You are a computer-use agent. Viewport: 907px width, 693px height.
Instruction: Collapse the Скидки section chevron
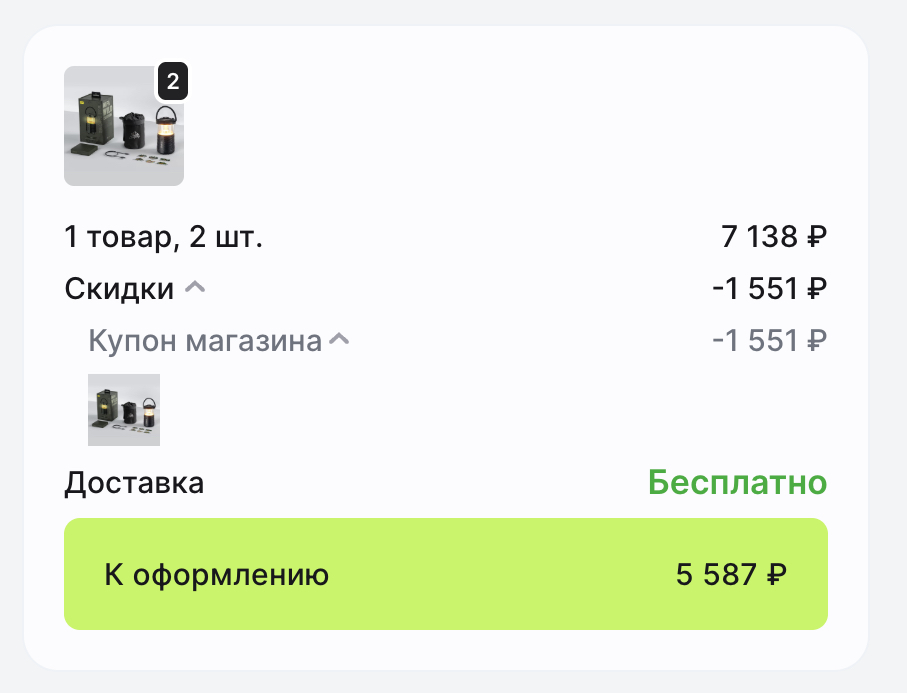[195, 288]
